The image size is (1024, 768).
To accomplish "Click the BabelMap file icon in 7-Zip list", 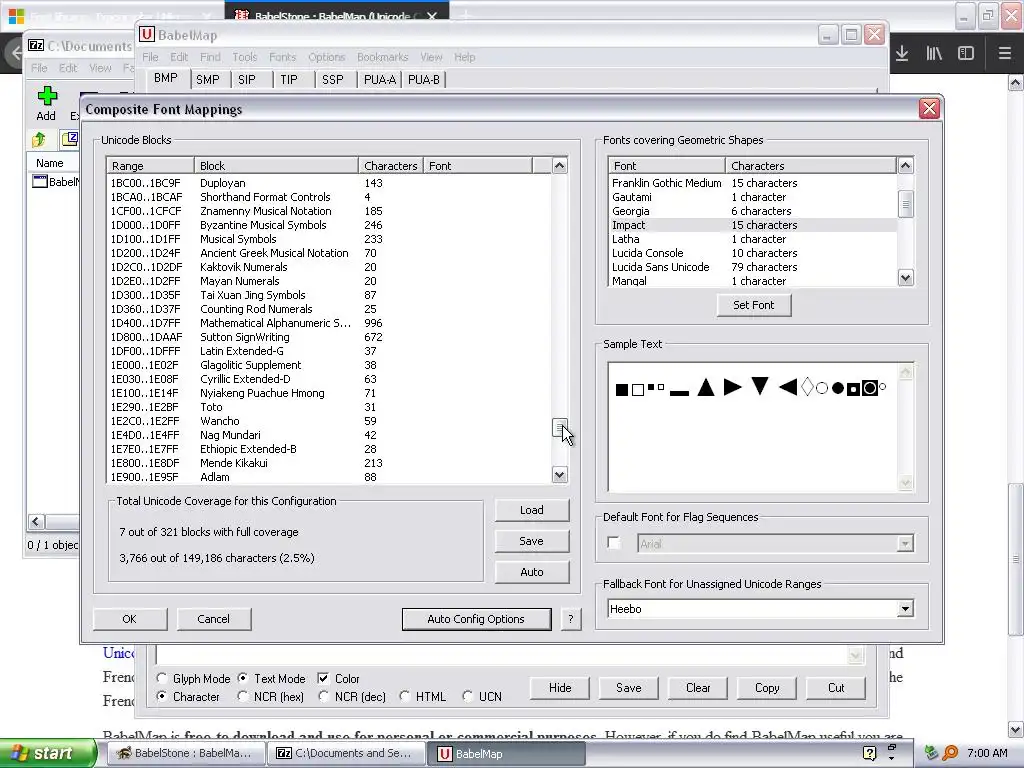I will click(x=40, y=182).
